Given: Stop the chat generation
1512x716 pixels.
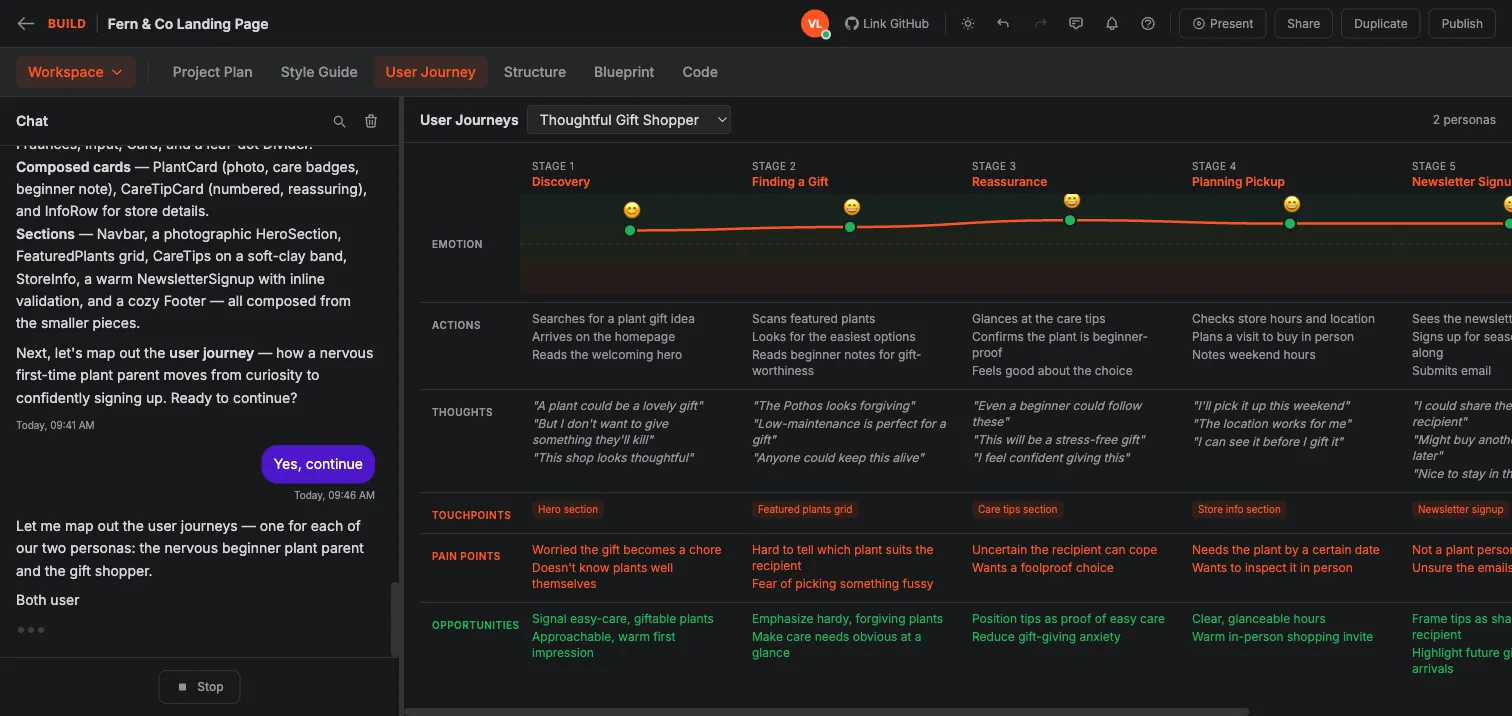Looking at the screenshot, I should pos(199,687).
